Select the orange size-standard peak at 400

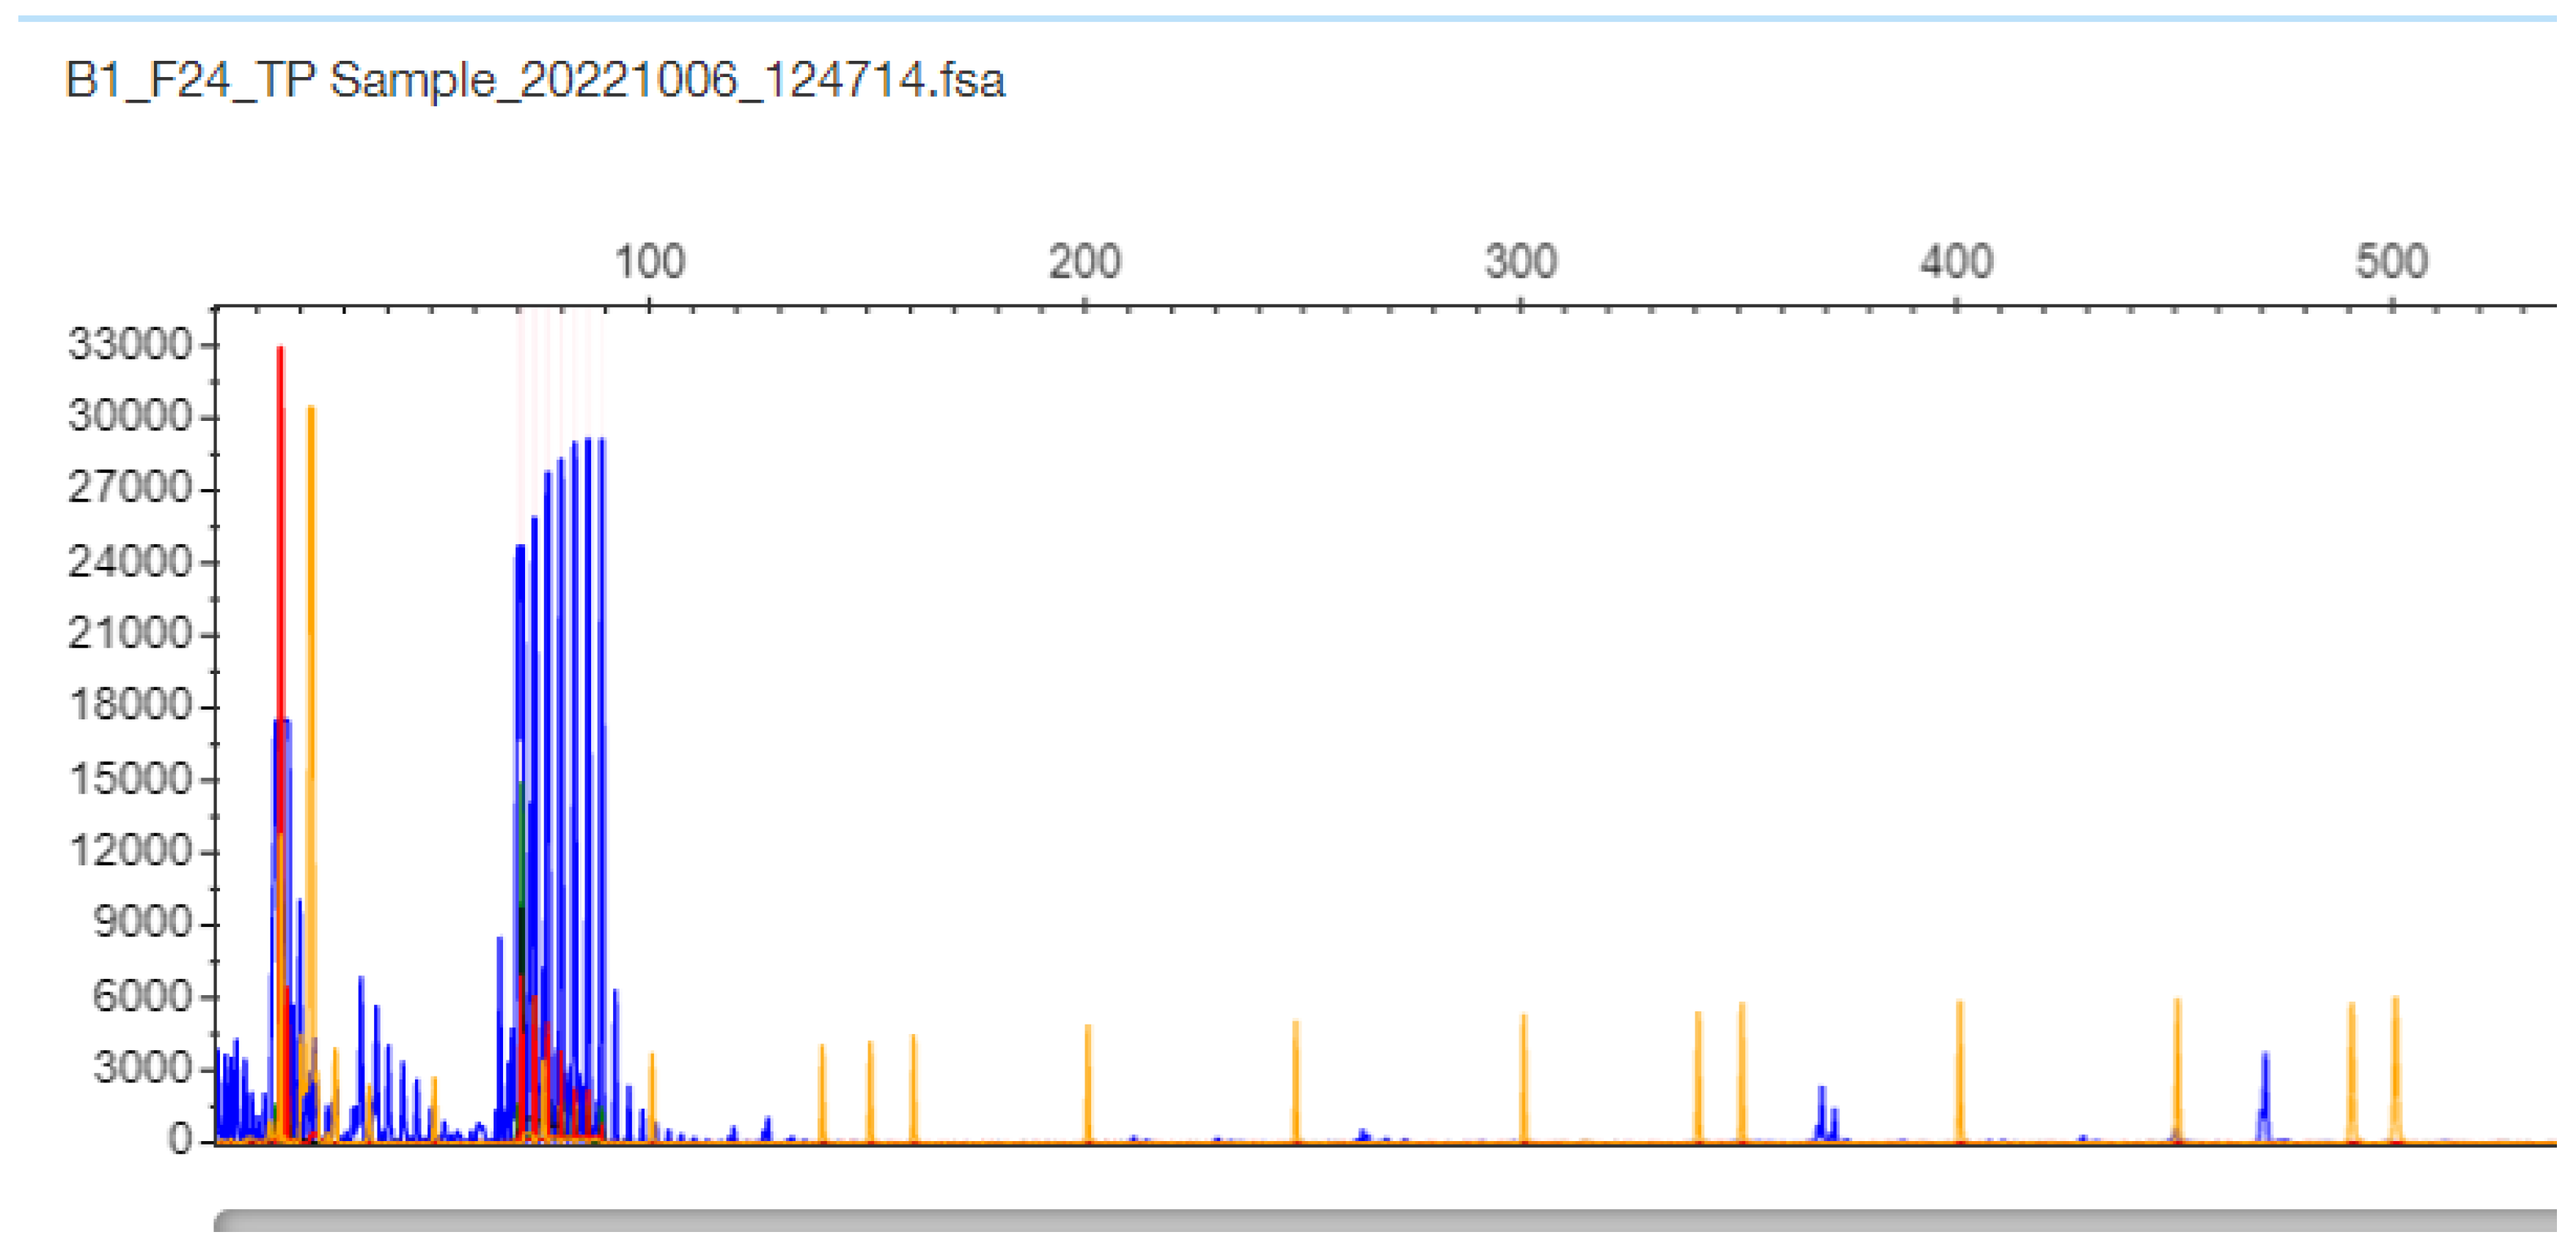pos(1959,1070)
